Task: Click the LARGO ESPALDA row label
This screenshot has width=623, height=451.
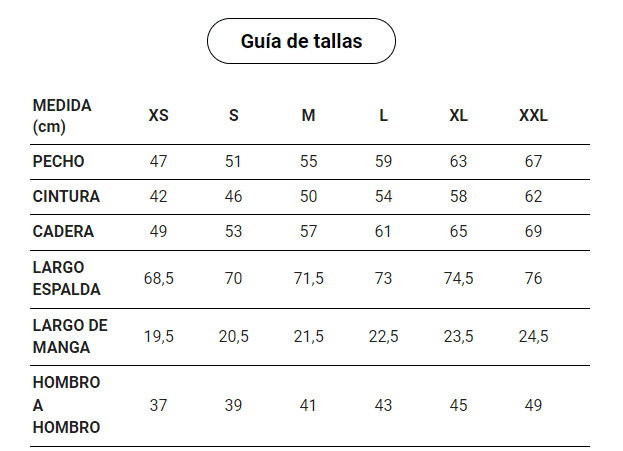Action: (x=67, y=278)
